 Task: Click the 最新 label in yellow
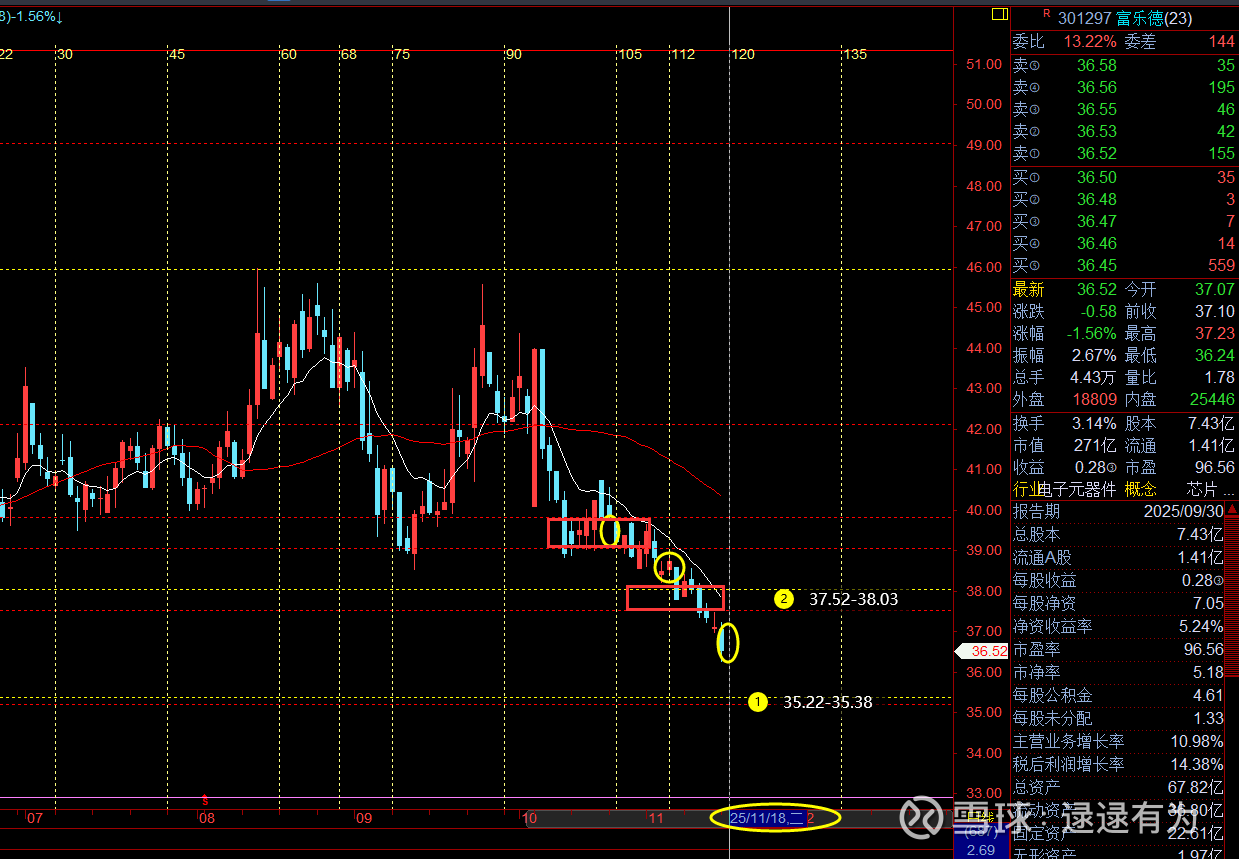pos(1028,290)
